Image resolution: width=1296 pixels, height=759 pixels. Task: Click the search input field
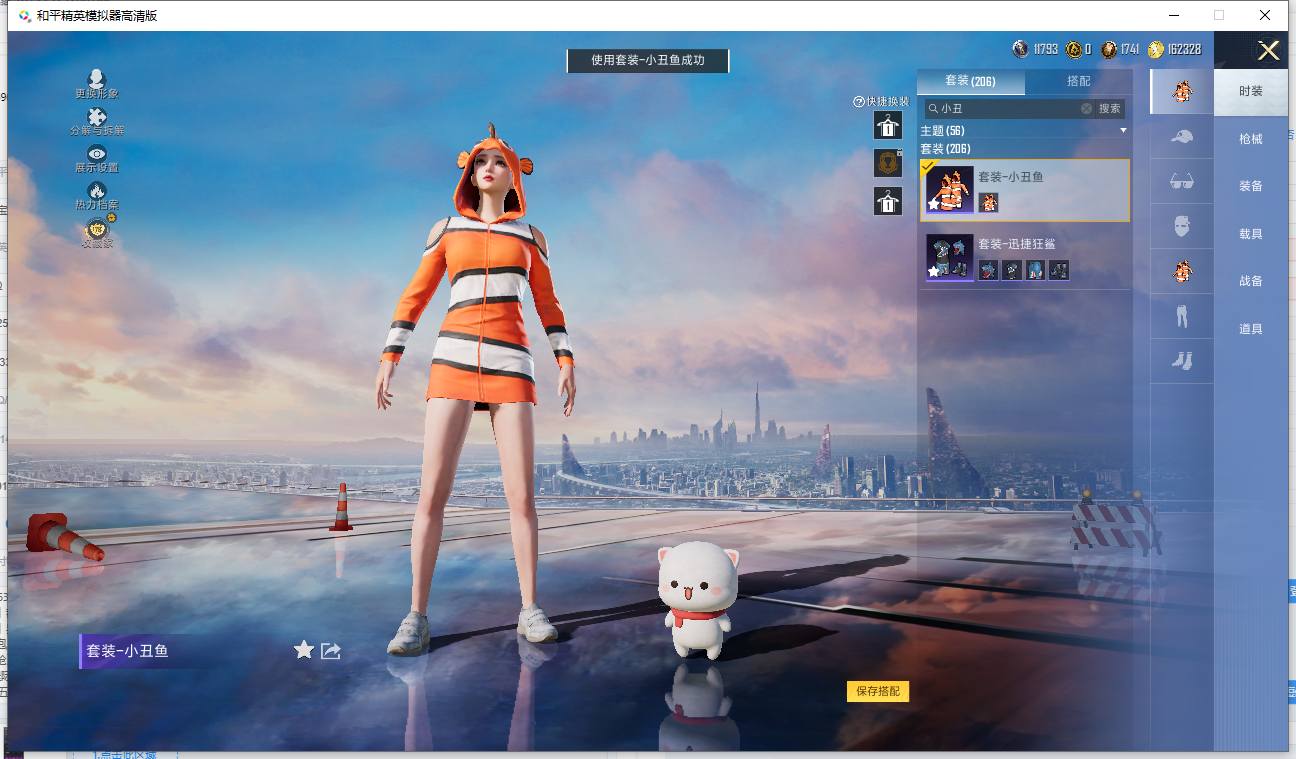(x=1009, y=109)
